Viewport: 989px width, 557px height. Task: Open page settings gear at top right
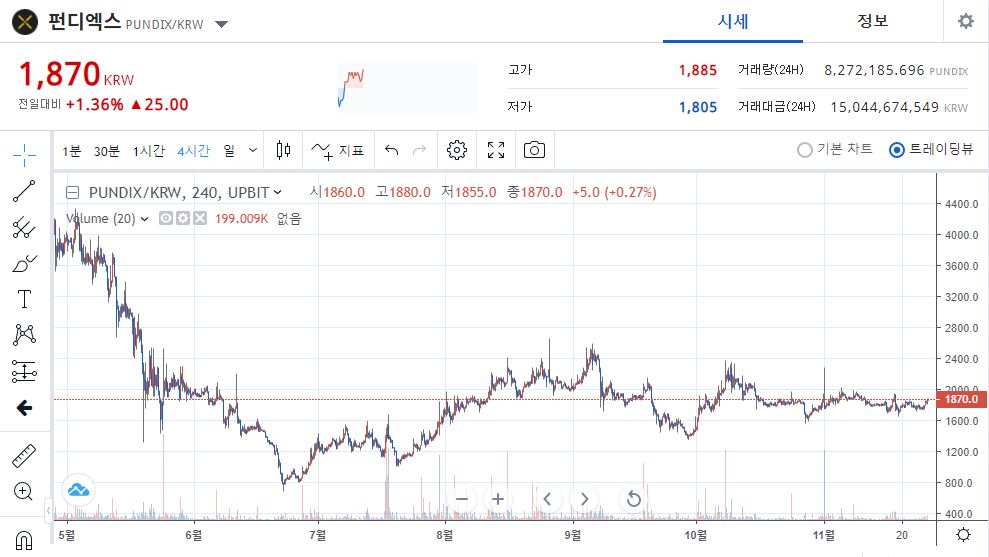point(966,21)
